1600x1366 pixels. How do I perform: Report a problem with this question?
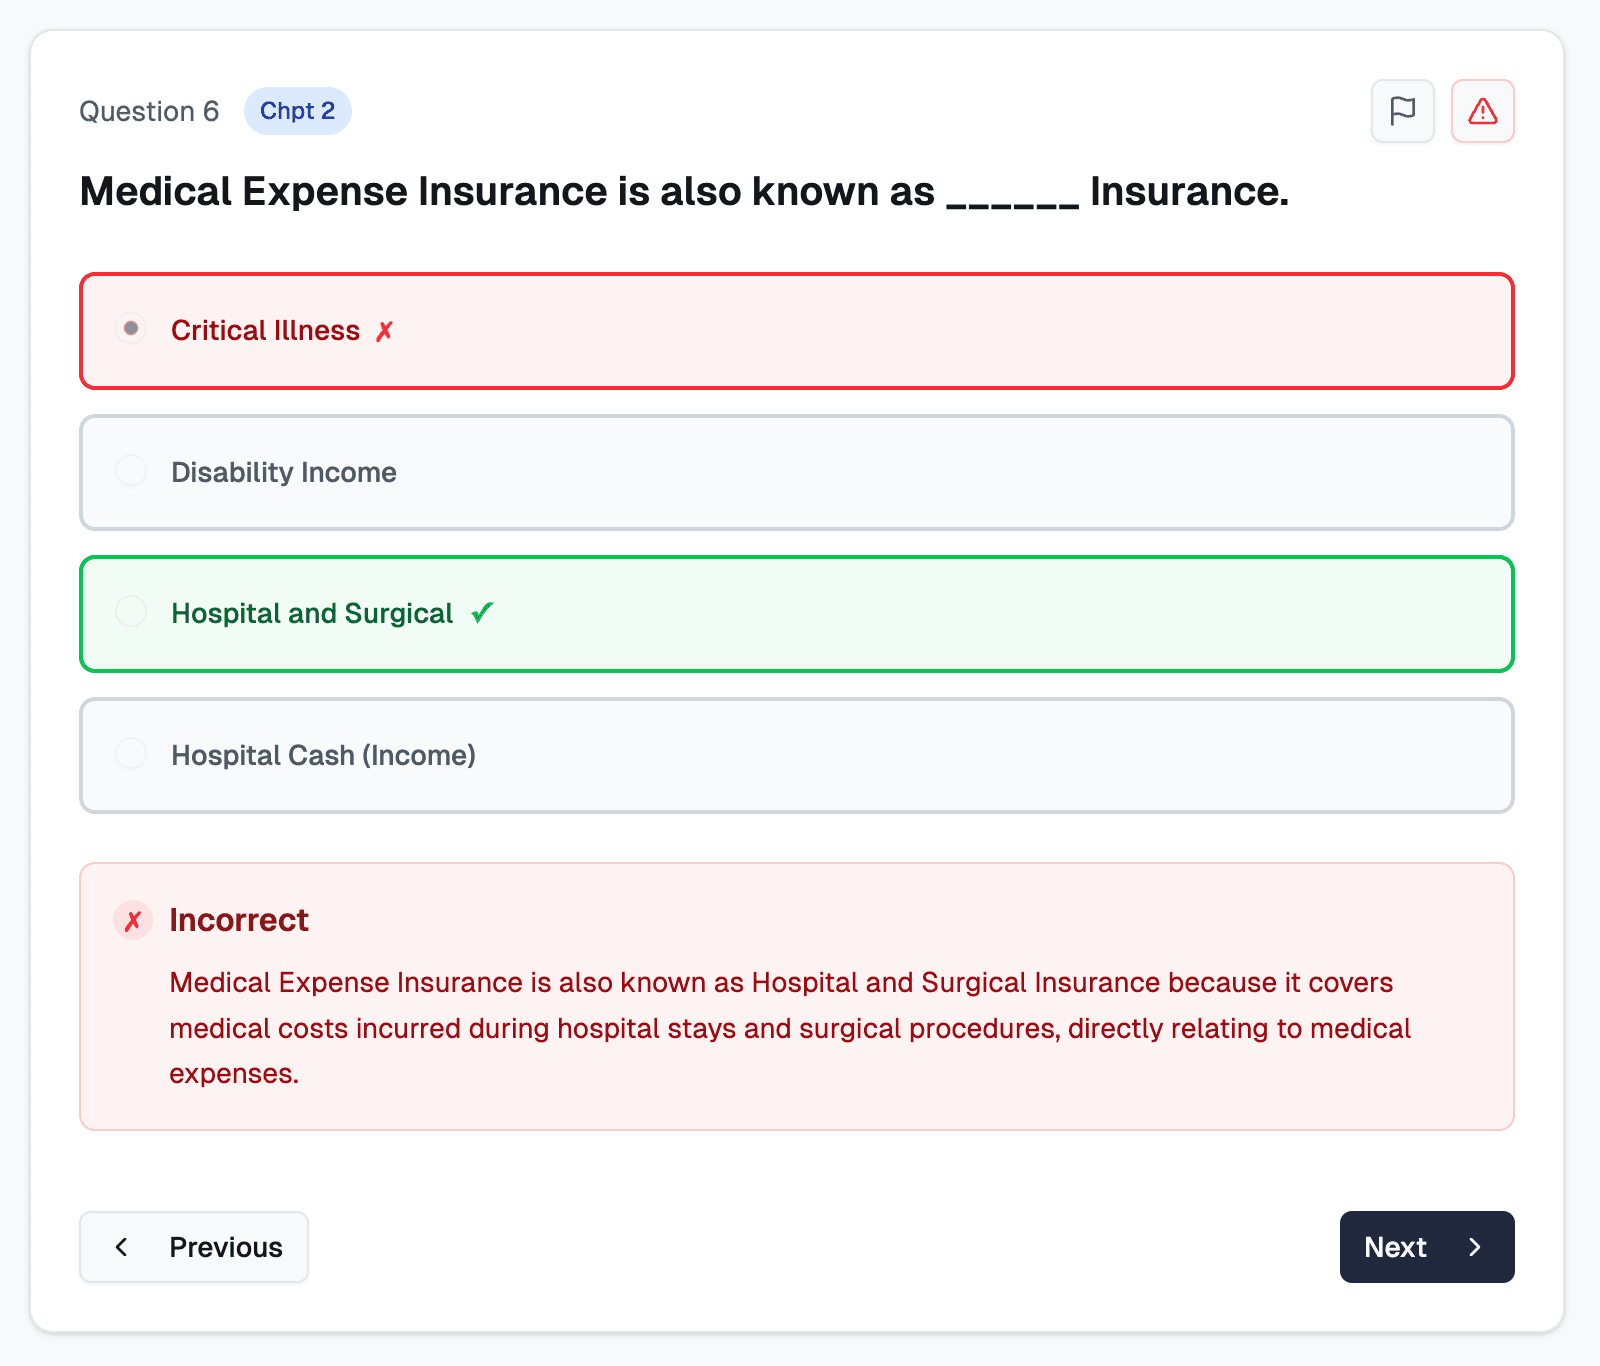[1482, 111]
